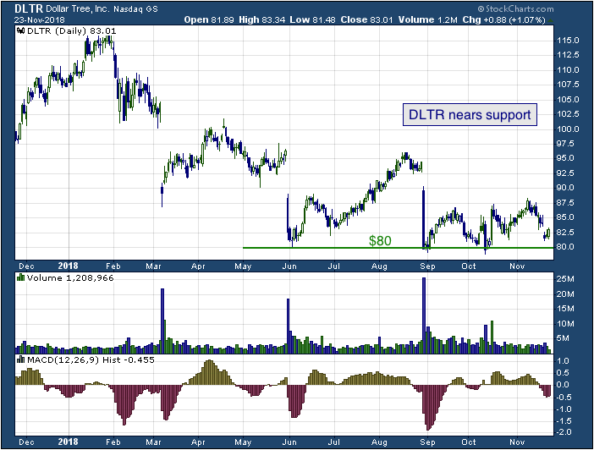Click the High value 83.34
594x450 pixels.
[x=273, y=20]
